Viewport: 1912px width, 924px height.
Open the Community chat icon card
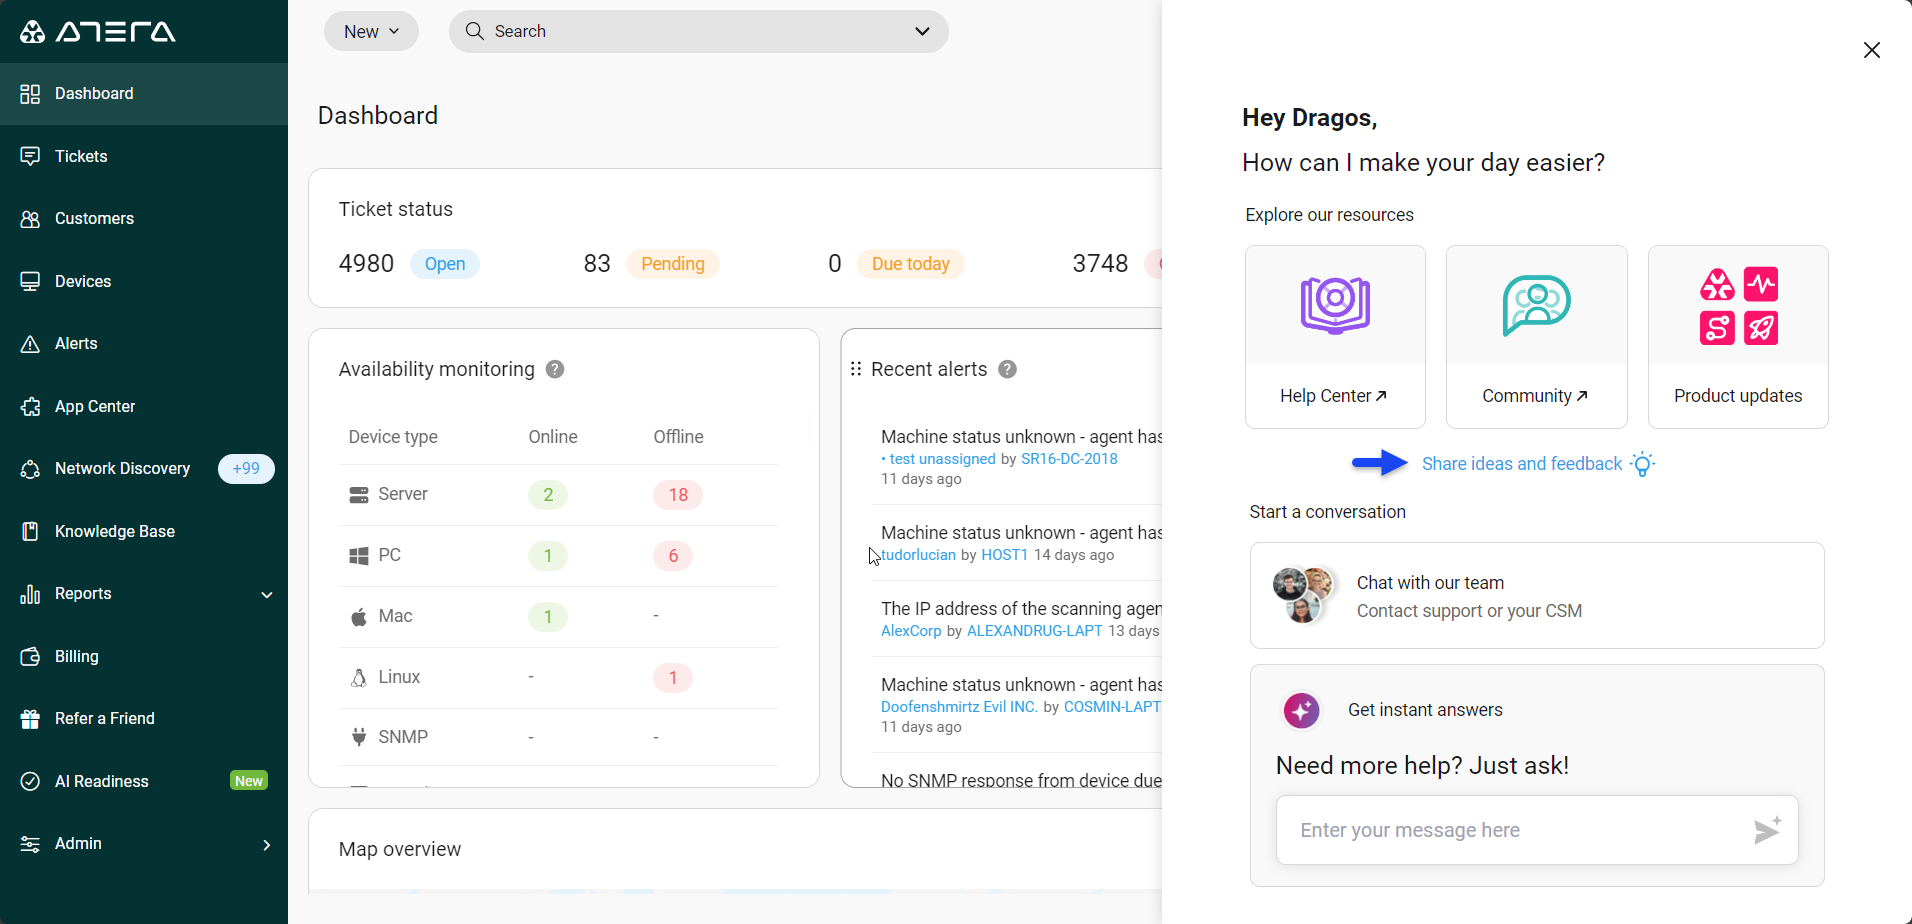pyautogui.click(x=1536, y=305)
